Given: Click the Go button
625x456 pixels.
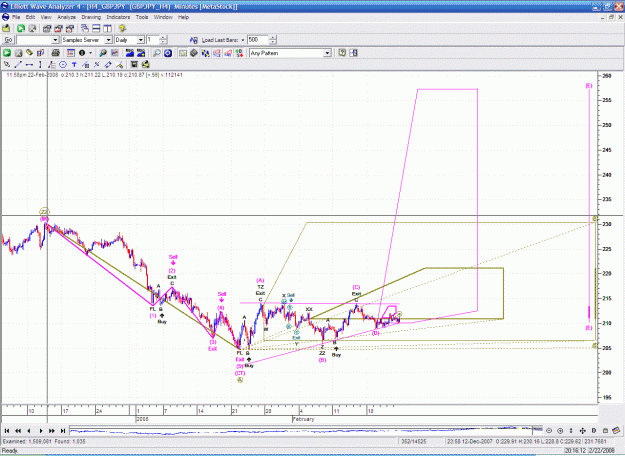Looking at the screenshot, I should (x=8, y=40).
